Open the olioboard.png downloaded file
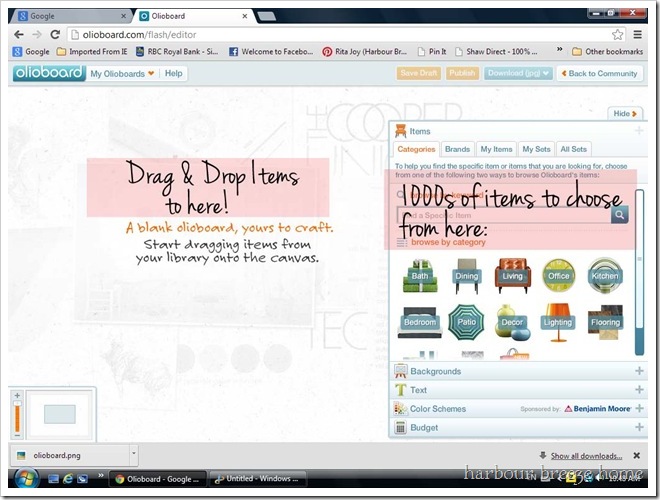660x500 pixels. [x=70, y=455]
